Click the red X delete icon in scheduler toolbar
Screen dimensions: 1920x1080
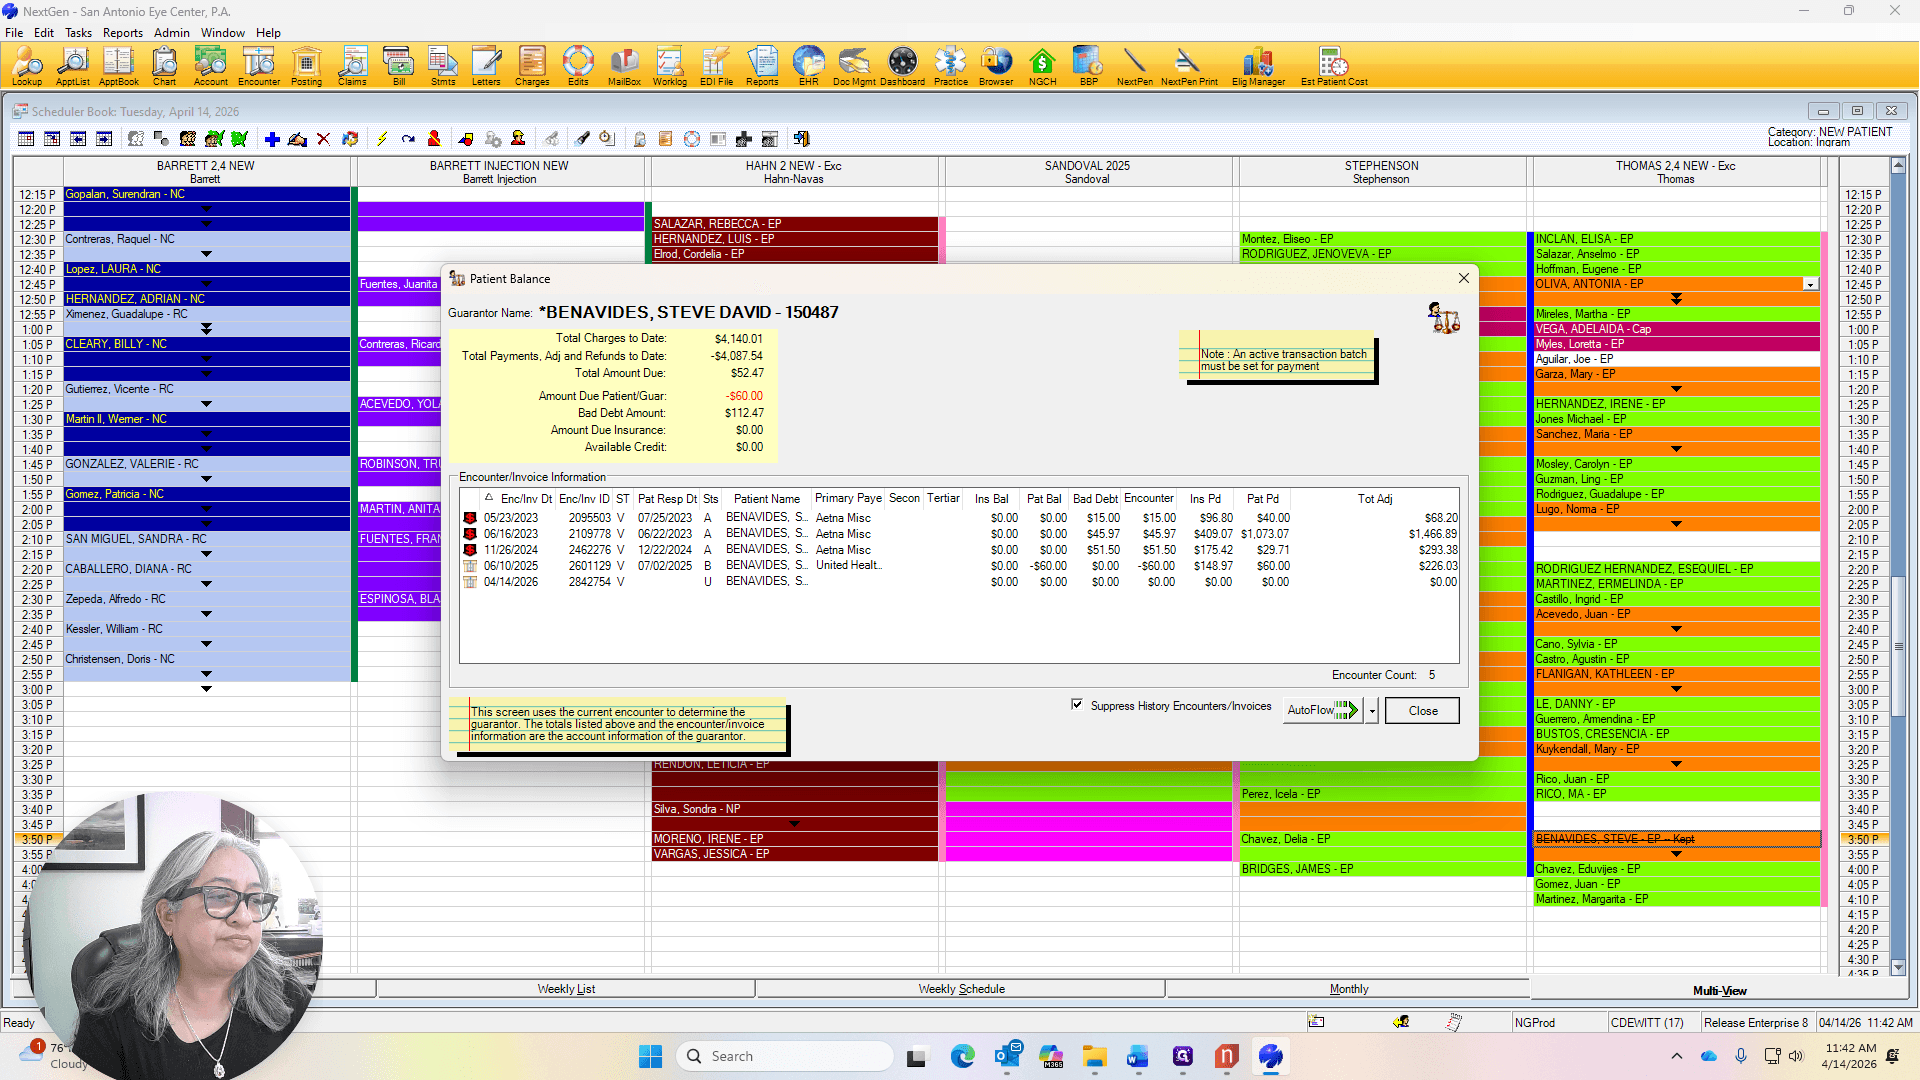coord(323,139)
